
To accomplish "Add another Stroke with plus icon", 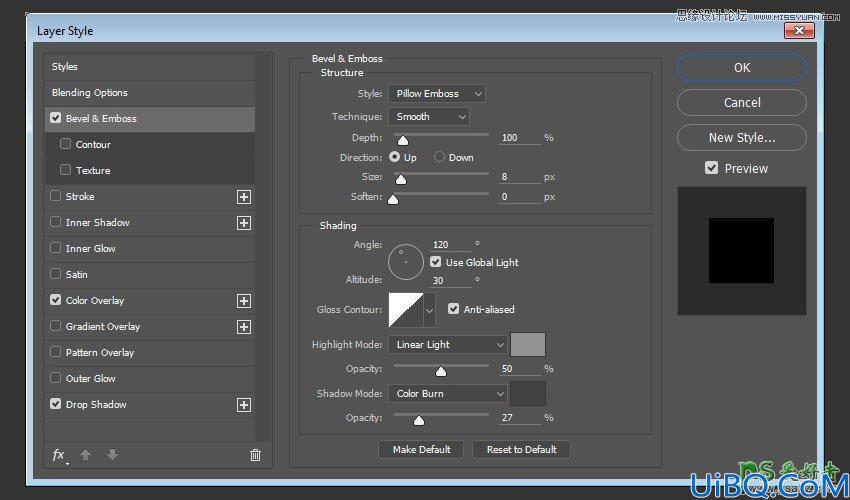I will (x=244, y=197).
